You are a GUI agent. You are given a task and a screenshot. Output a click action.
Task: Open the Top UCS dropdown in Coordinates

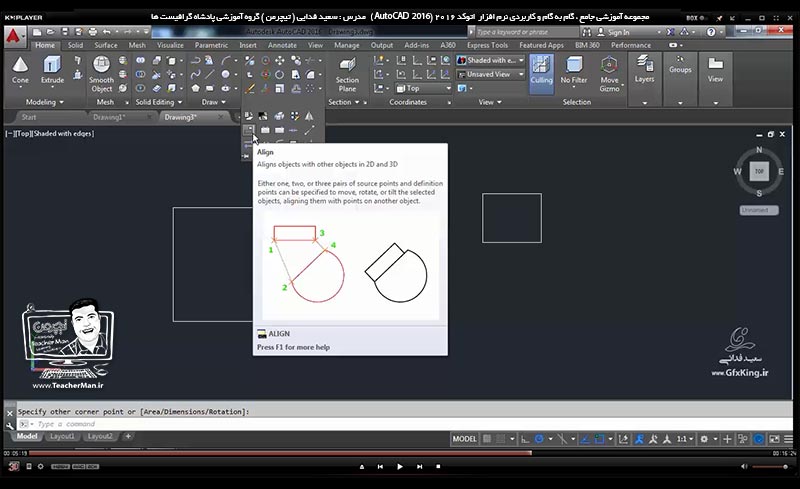424,88
